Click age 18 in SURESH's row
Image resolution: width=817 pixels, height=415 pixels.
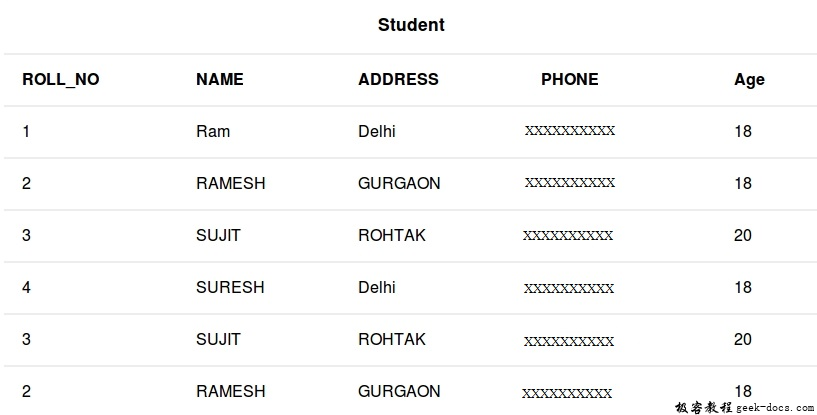click(x=743, y=287)
